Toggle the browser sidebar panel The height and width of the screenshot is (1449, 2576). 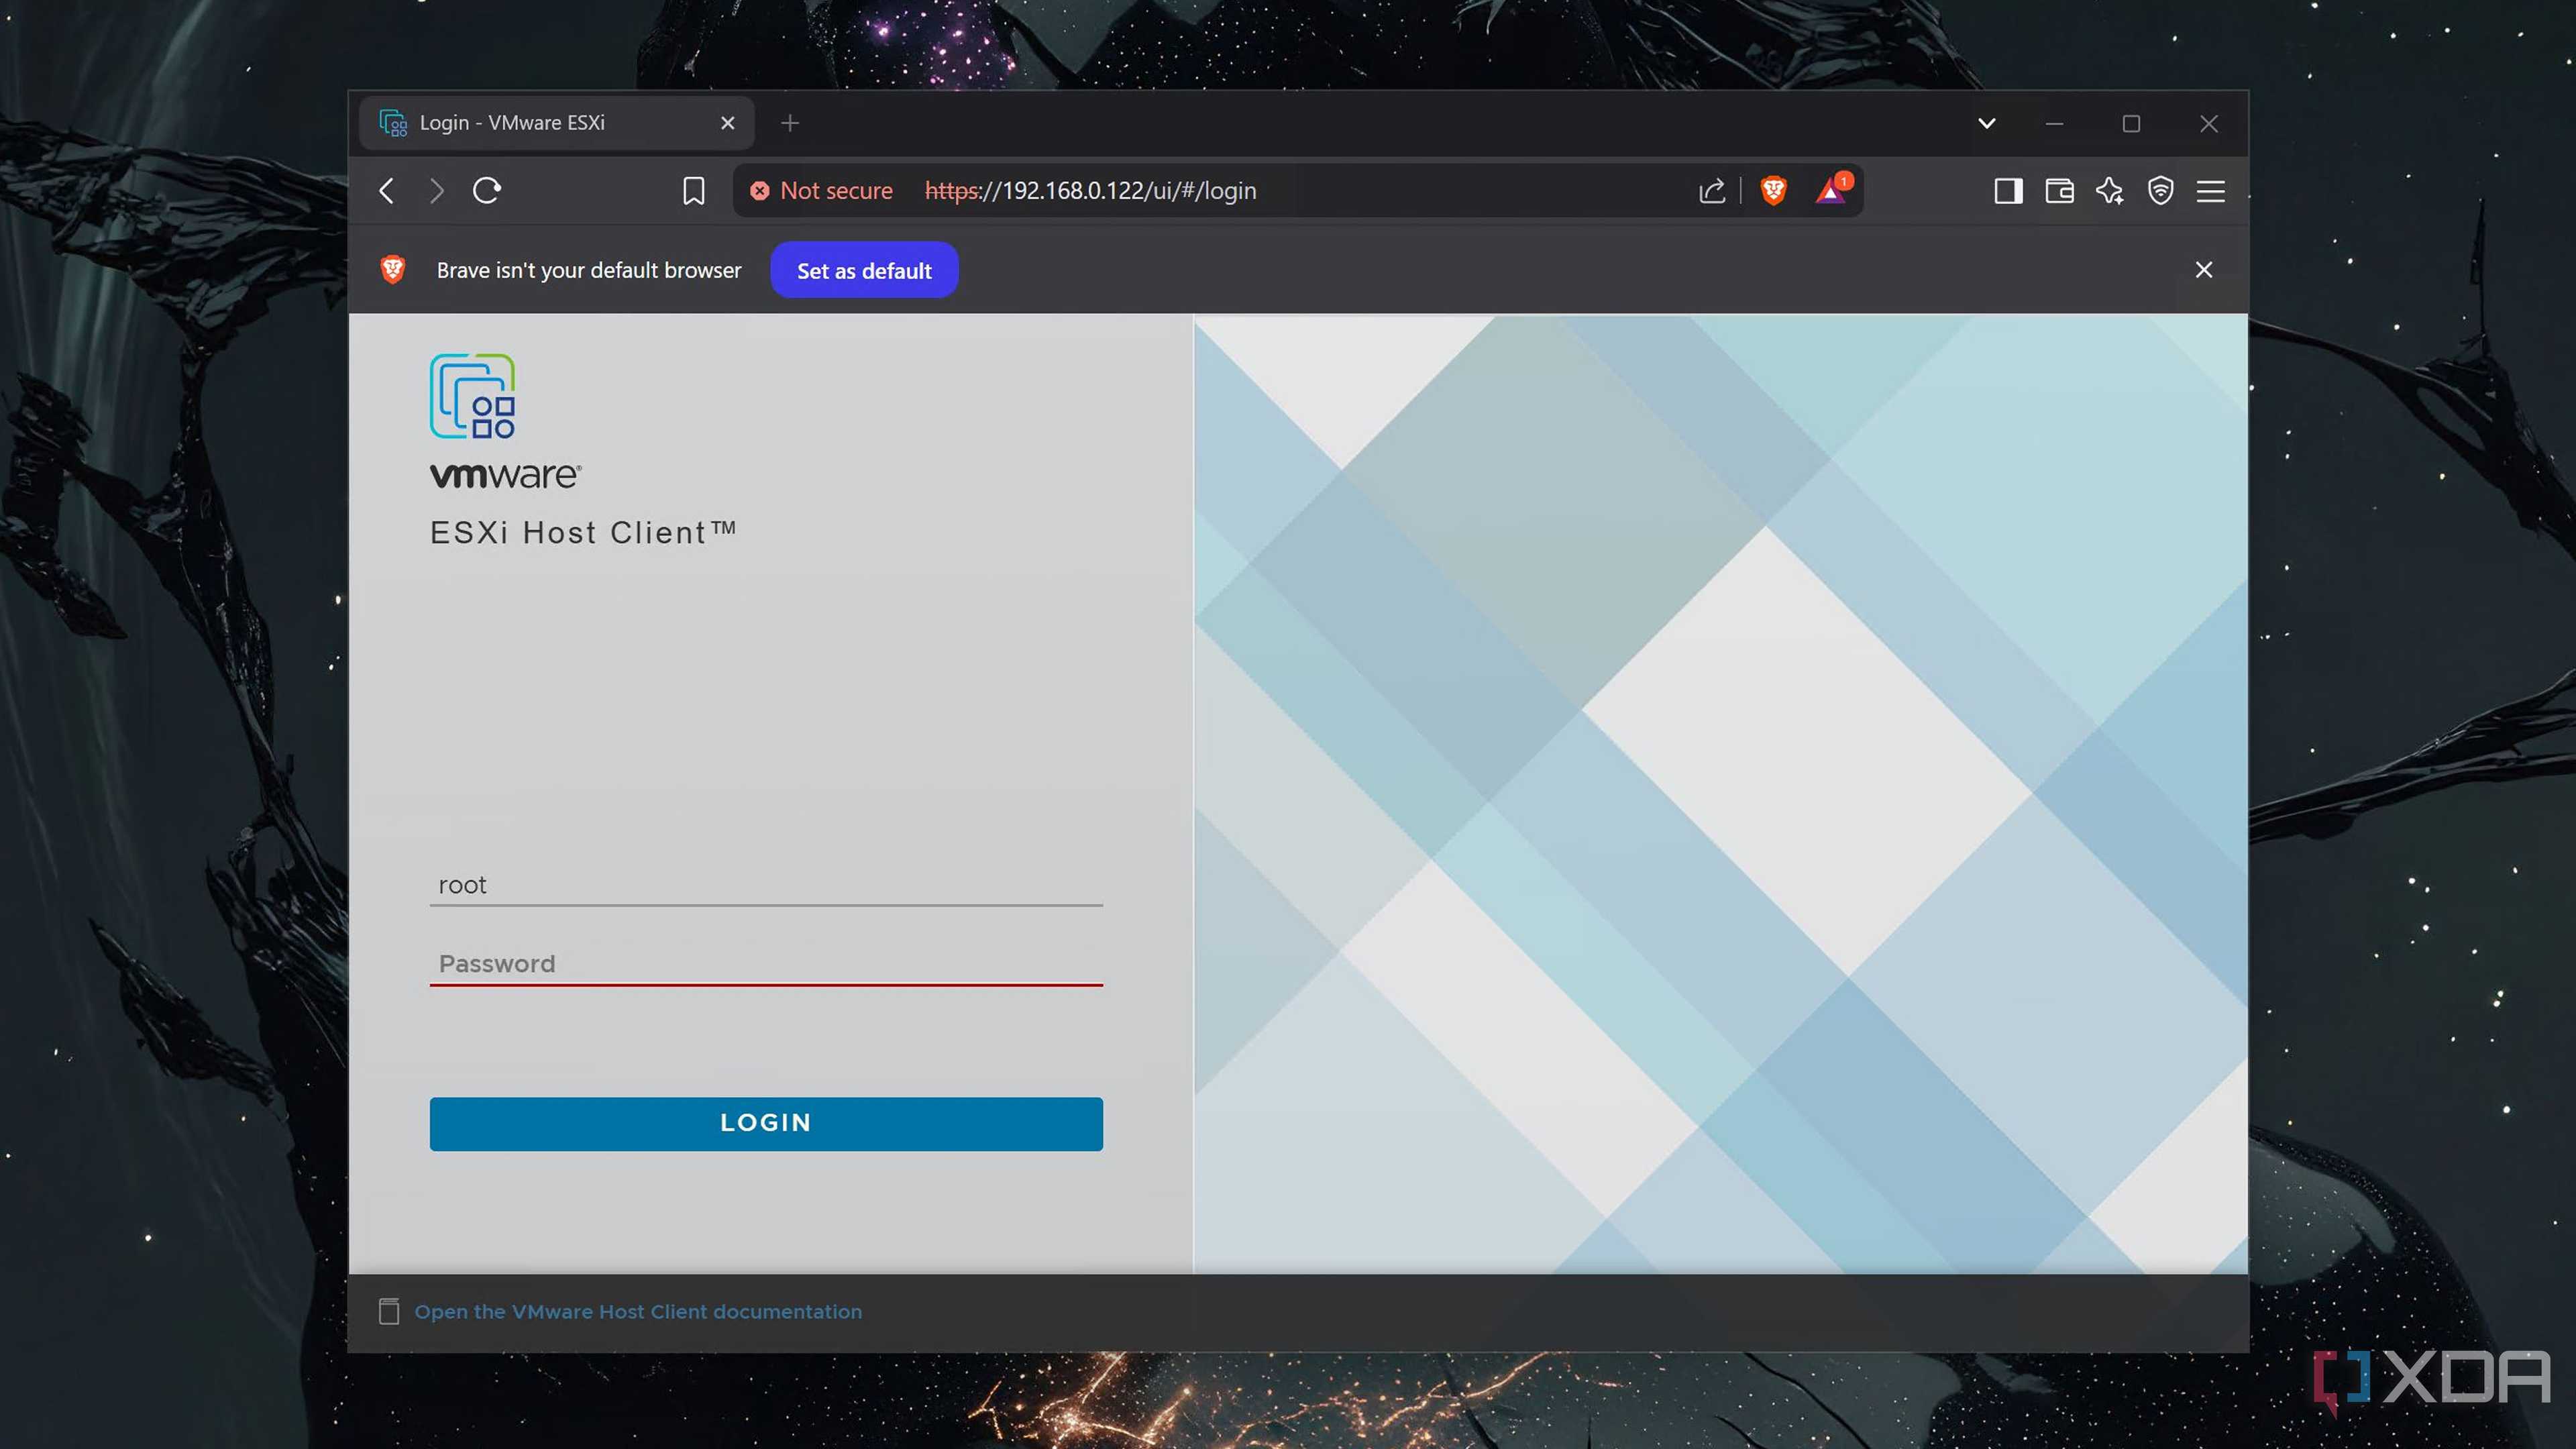pyautogui.click(x=2008, y=190)
